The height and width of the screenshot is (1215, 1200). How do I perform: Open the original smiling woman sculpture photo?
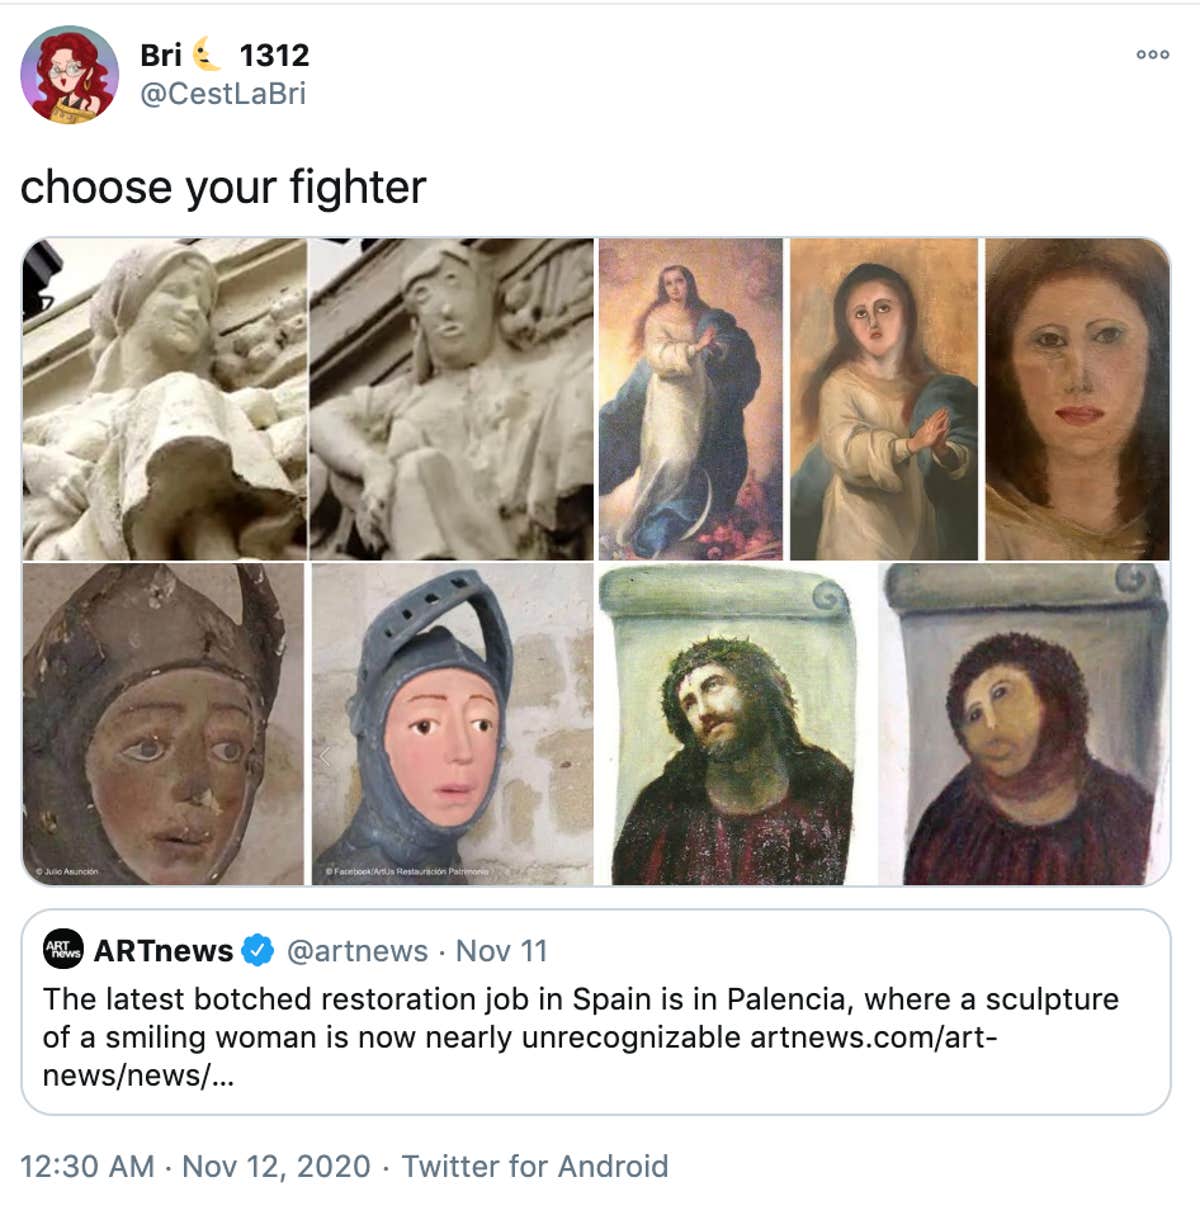point(164,399)
